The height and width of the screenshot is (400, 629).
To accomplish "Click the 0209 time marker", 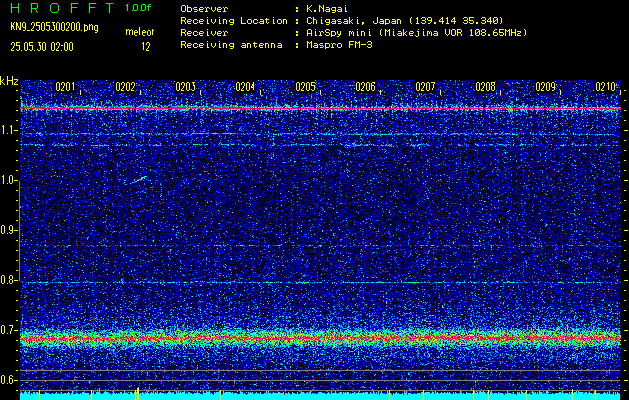I will (x=546, y=87).
